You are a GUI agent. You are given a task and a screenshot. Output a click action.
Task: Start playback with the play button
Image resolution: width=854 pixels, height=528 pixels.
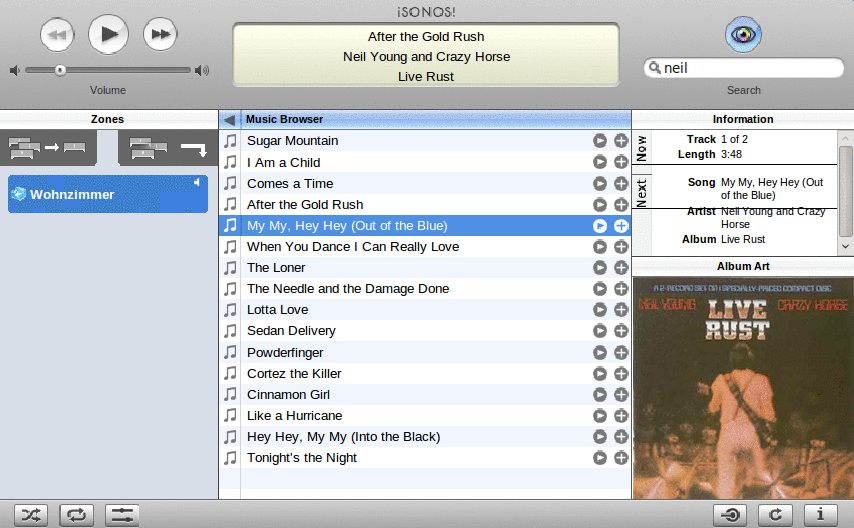coord(108,34)
